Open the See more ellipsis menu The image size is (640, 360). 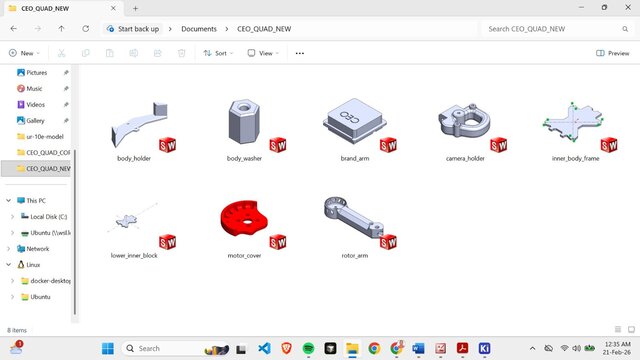tap(300, 53)
